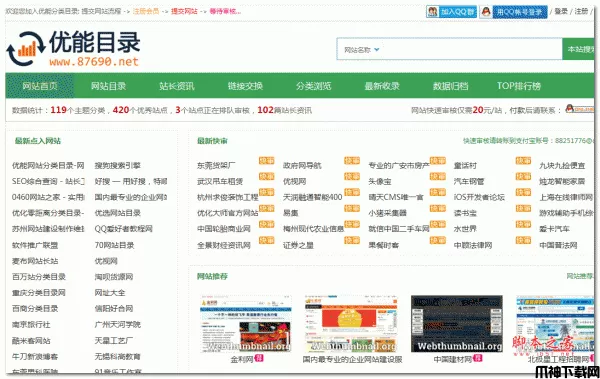
Task: Click the 登录 link at top right
Action: click(x=561, y=11)
